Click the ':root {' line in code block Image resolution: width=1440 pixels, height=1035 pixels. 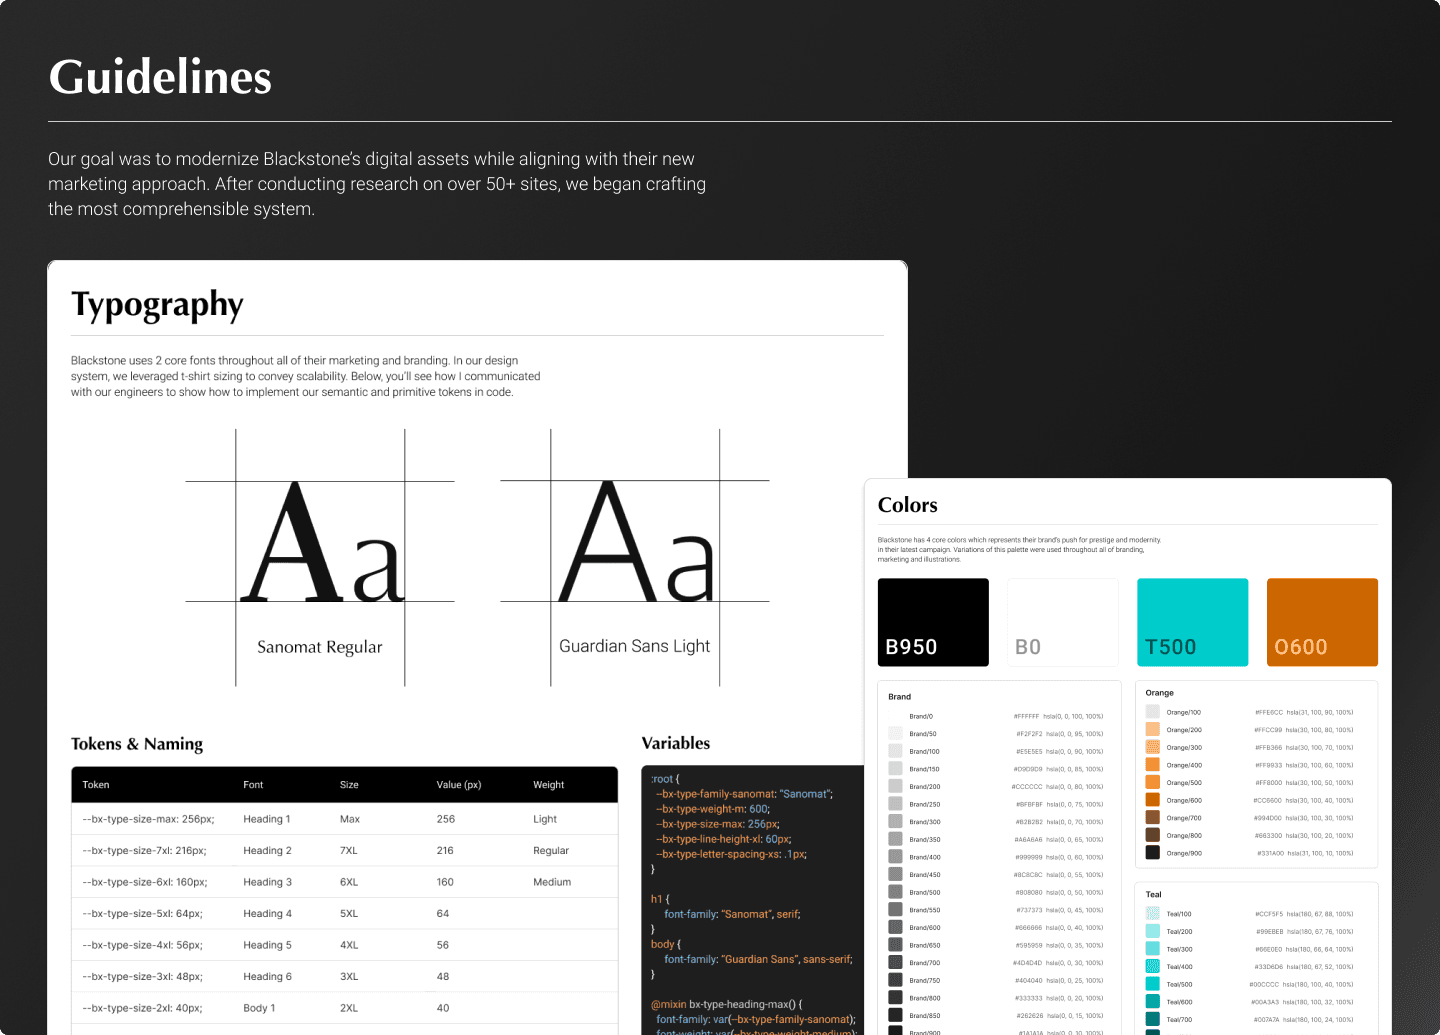[665, 779]
